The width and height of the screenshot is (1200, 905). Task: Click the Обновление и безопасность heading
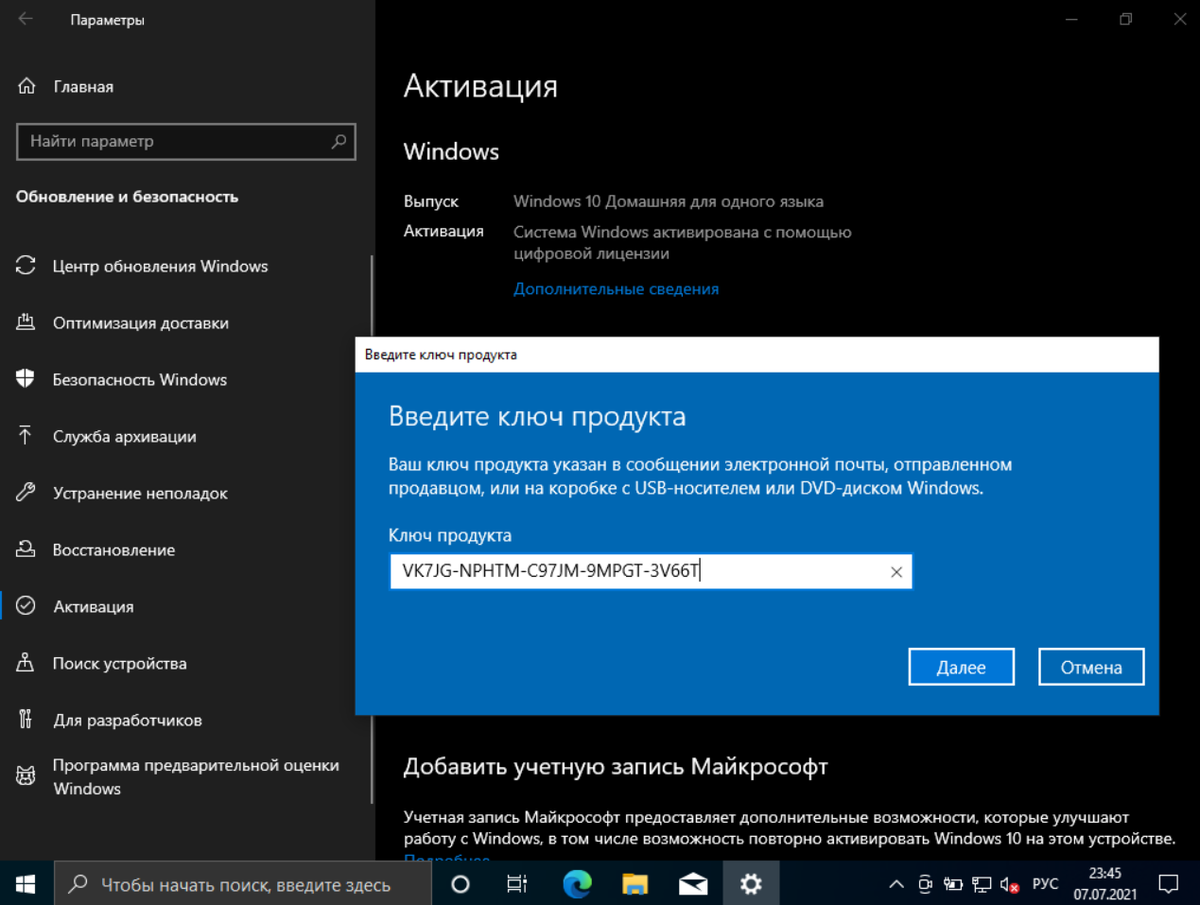pos(127,197)
